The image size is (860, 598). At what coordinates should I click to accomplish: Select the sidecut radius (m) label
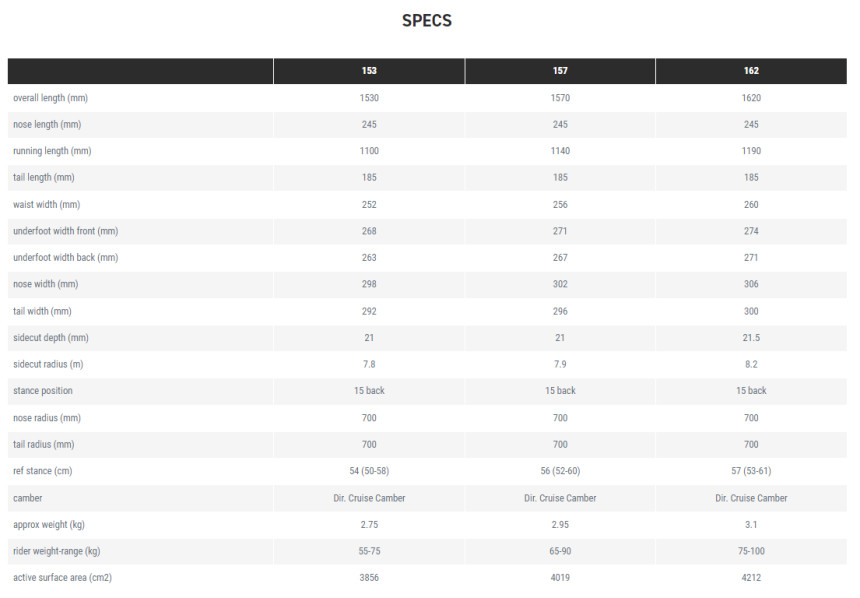pos(48,365)
